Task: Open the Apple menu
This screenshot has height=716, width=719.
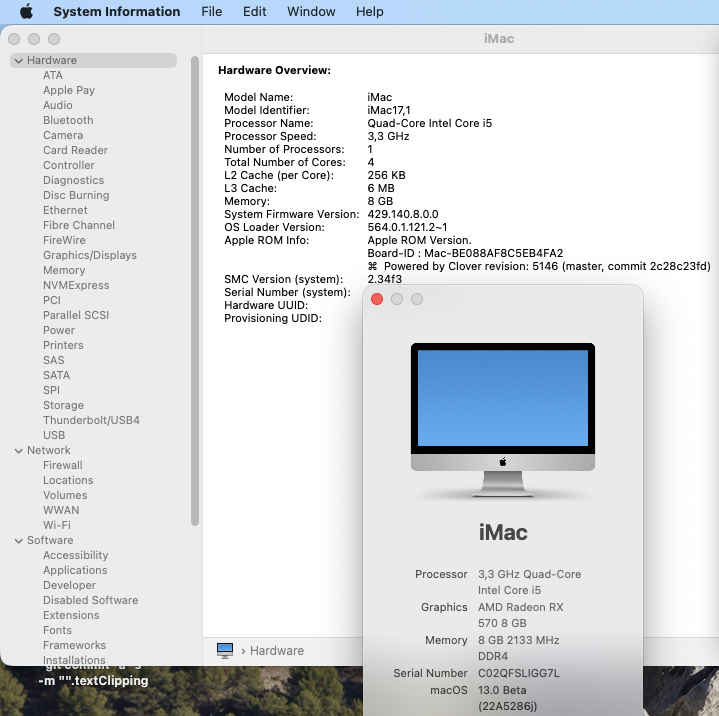Action: tap(27, 11)
